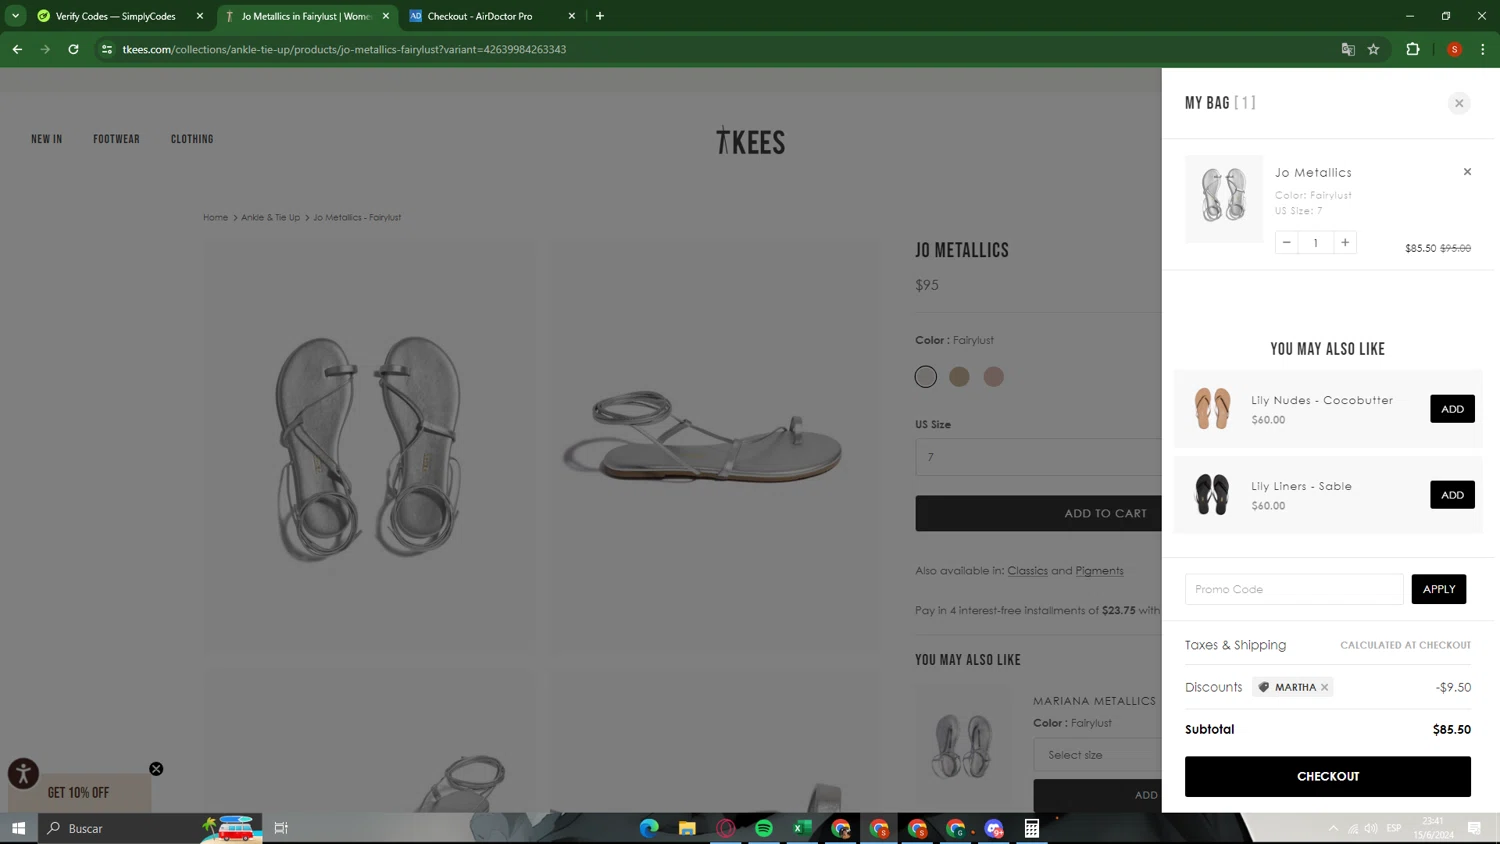Show hidden system tray icons

(1333, 828)
